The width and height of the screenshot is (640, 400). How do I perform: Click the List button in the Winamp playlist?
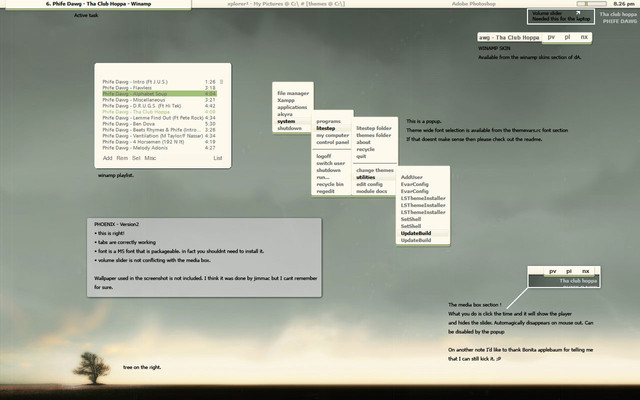coord(218,158)
